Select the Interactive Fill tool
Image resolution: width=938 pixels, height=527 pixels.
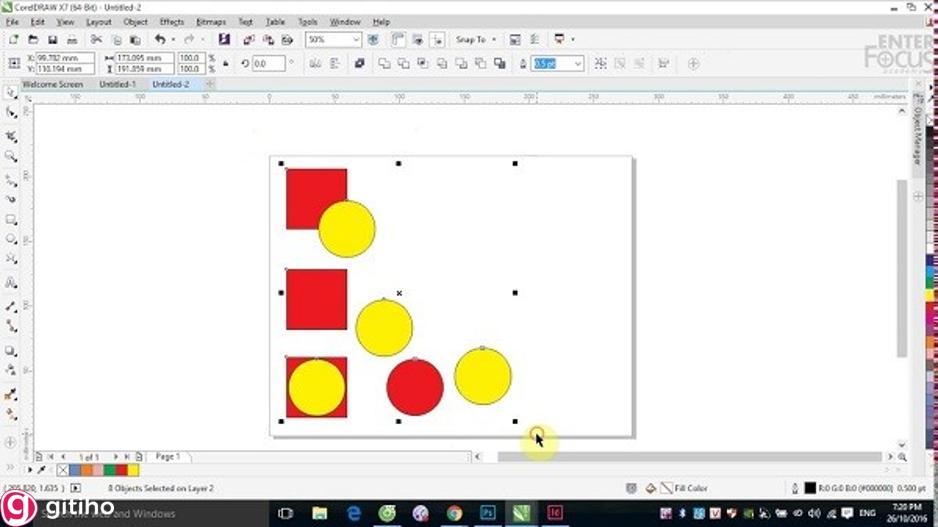pos(11,414)
